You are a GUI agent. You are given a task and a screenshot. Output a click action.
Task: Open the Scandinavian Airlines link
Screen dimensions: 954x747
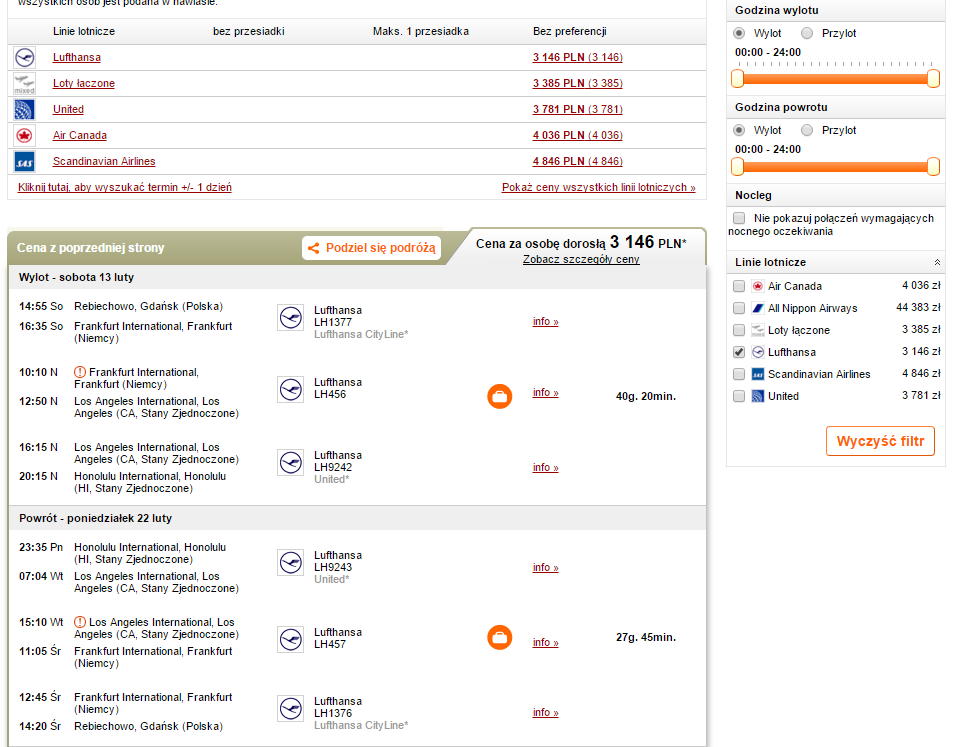(x=104, y=161)
